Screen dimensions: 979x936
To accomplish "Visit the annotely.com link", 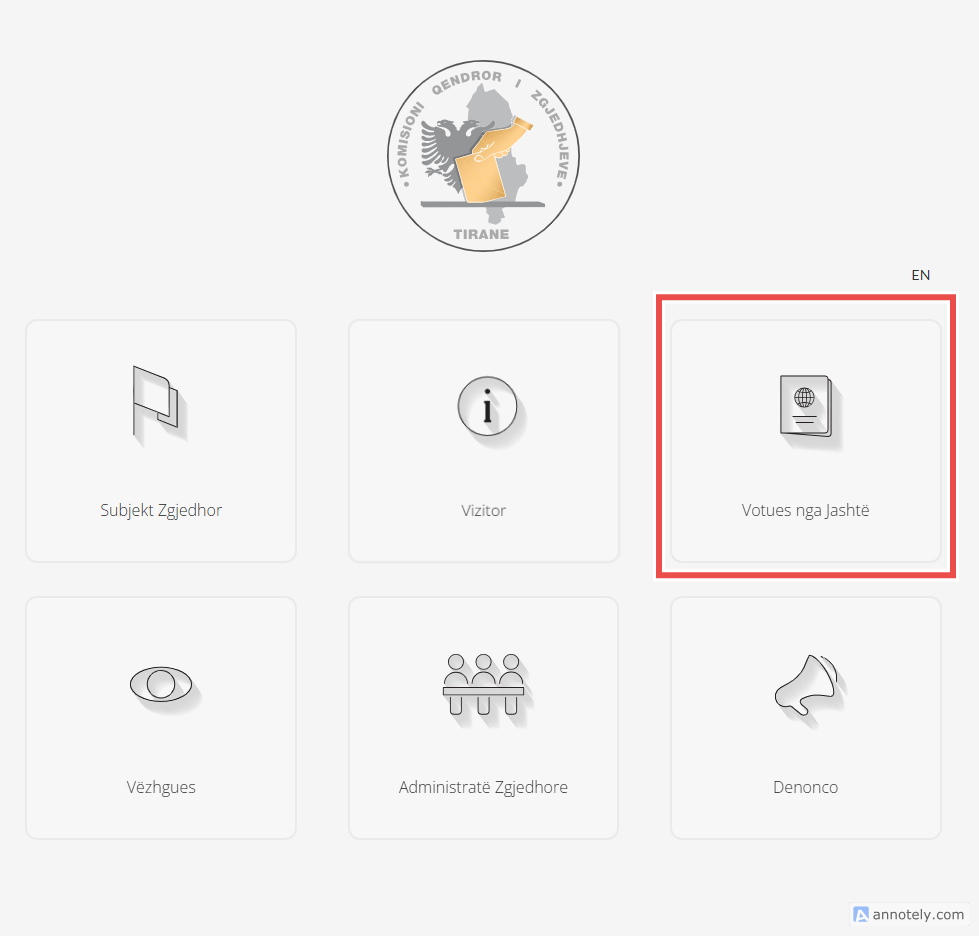I will 918,914.
